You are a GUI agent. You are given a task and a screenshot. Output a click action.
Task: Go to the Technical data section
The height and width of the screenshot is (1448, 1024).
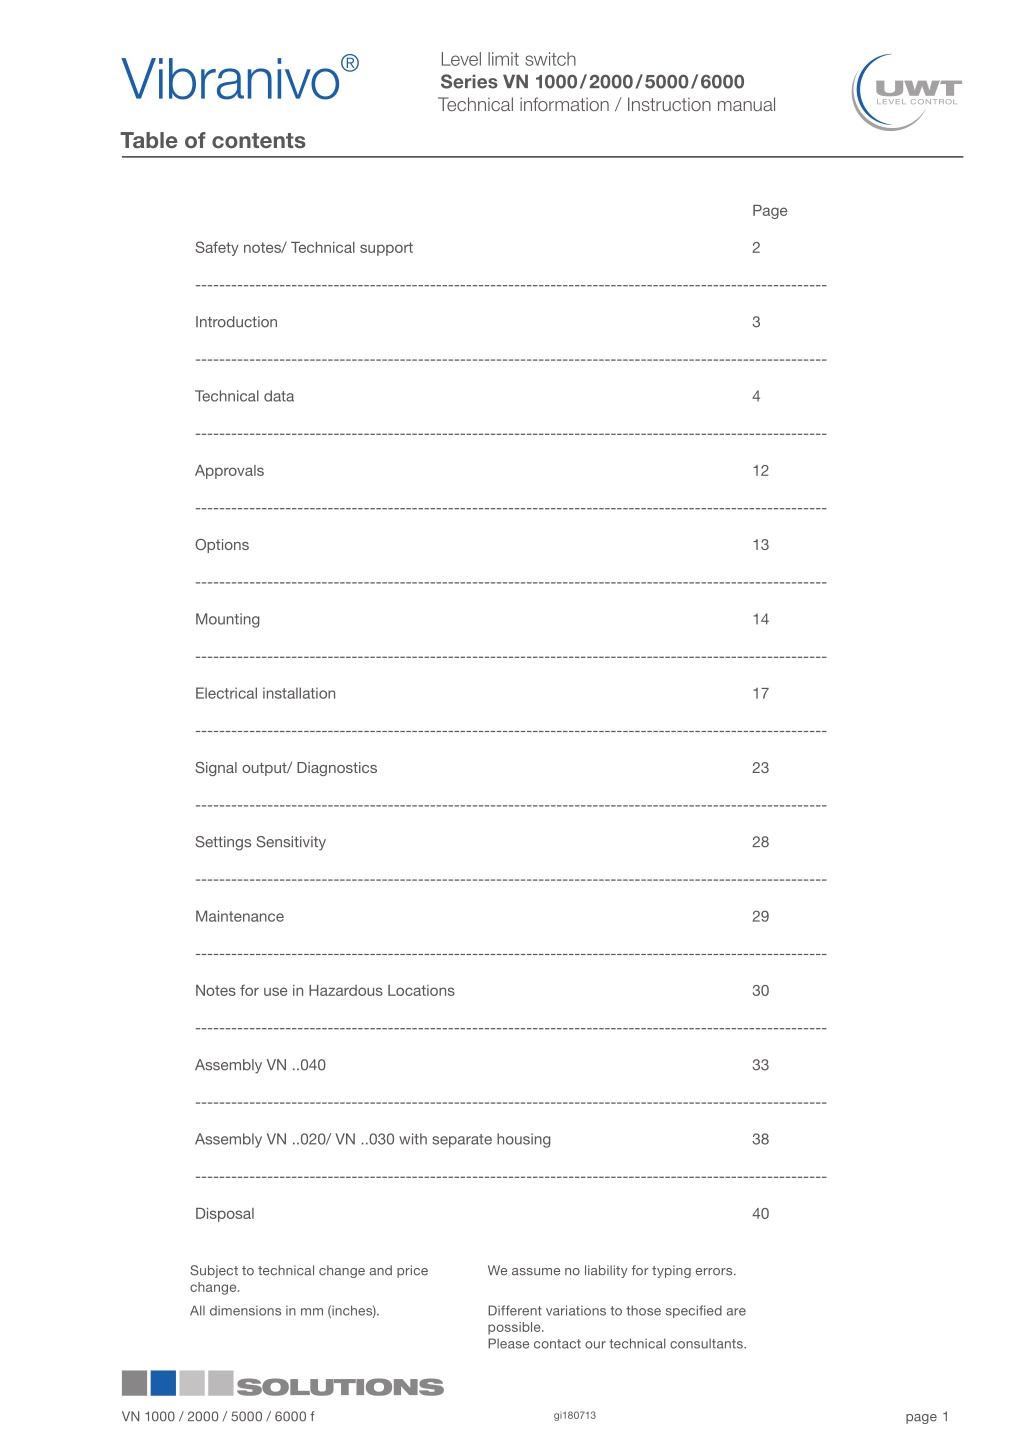coord(245,396)
